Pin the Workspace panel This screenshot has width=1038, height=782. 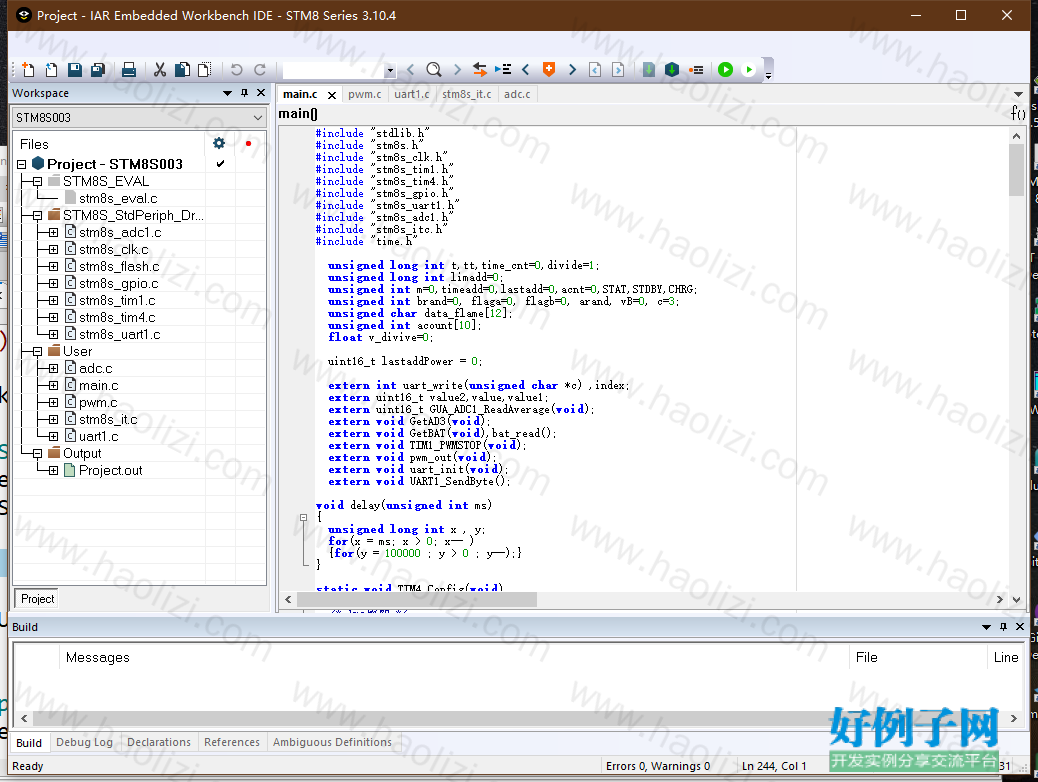[244, 93]
